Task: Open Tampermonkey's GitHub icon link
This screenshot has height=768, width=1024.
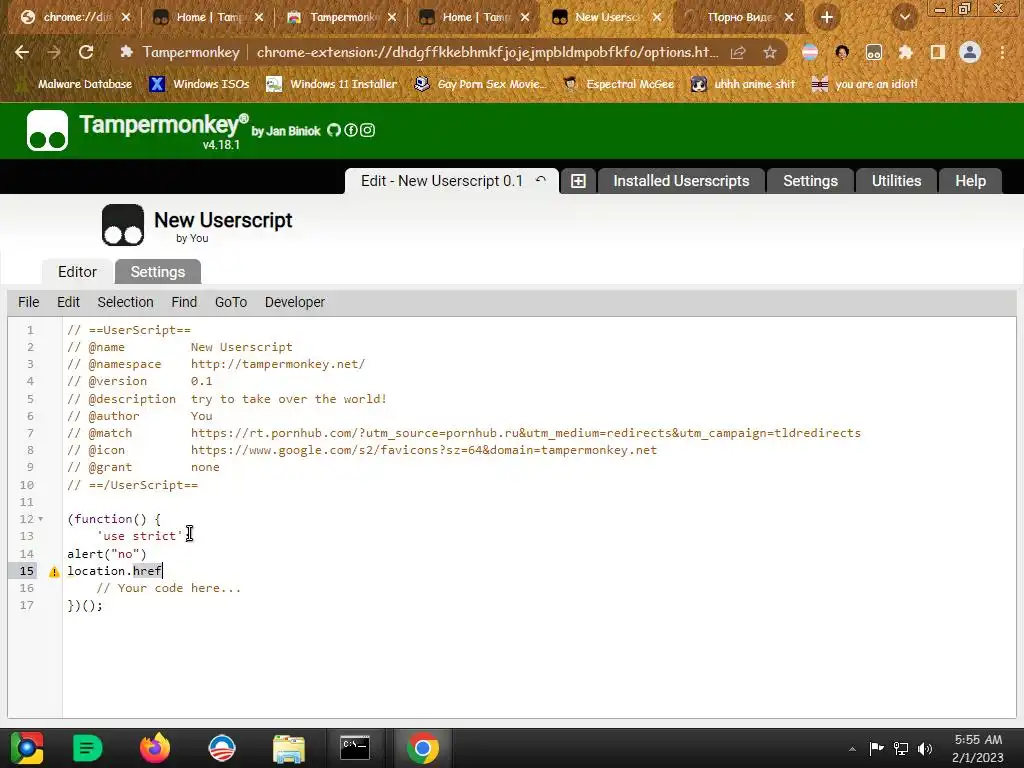Action: tap(334, 130)
